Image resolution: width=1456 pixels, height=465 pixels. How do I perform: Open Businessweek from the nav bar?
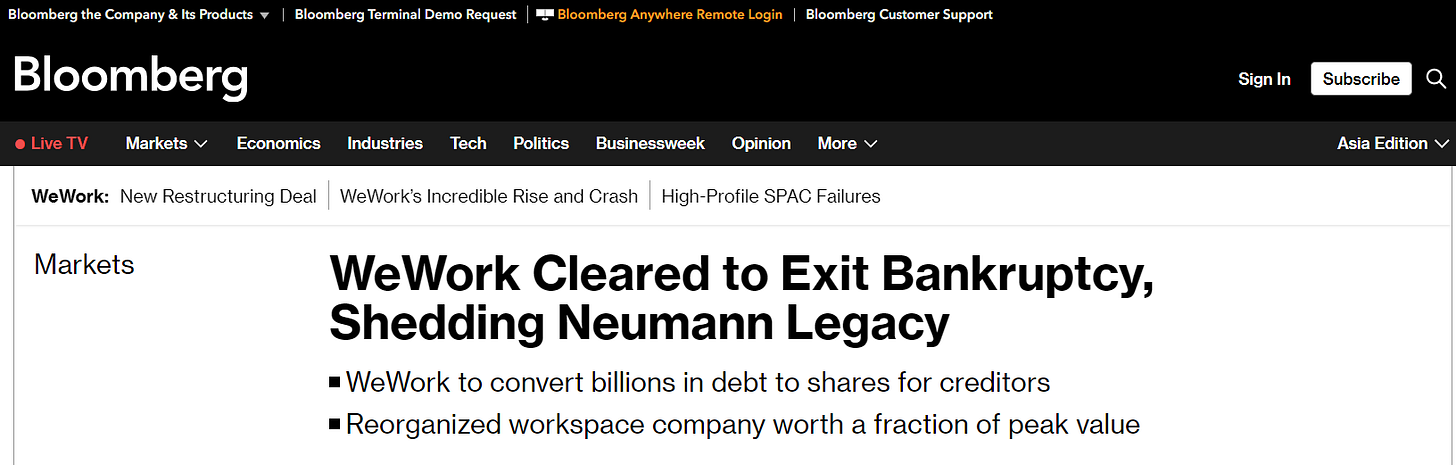coord(650,143)
